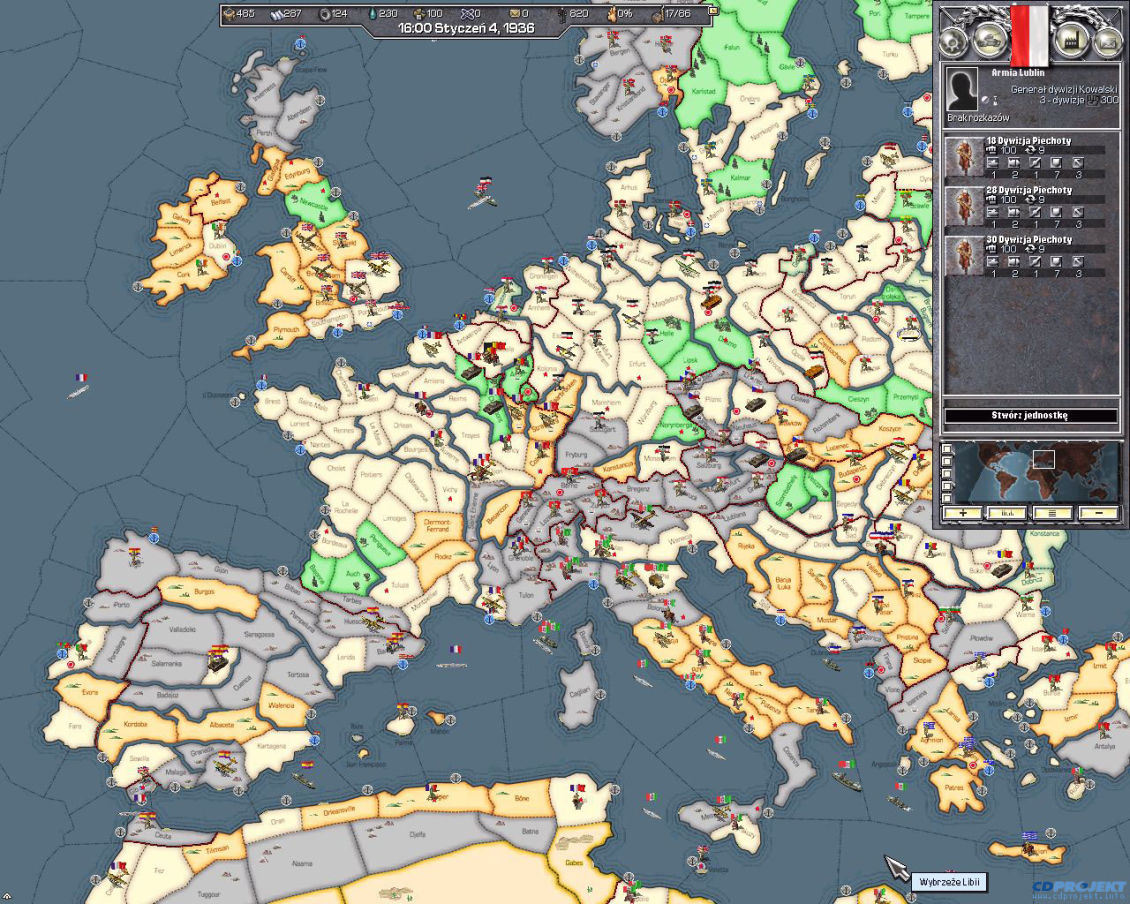Select the Vichy province in France

point(449,489)
